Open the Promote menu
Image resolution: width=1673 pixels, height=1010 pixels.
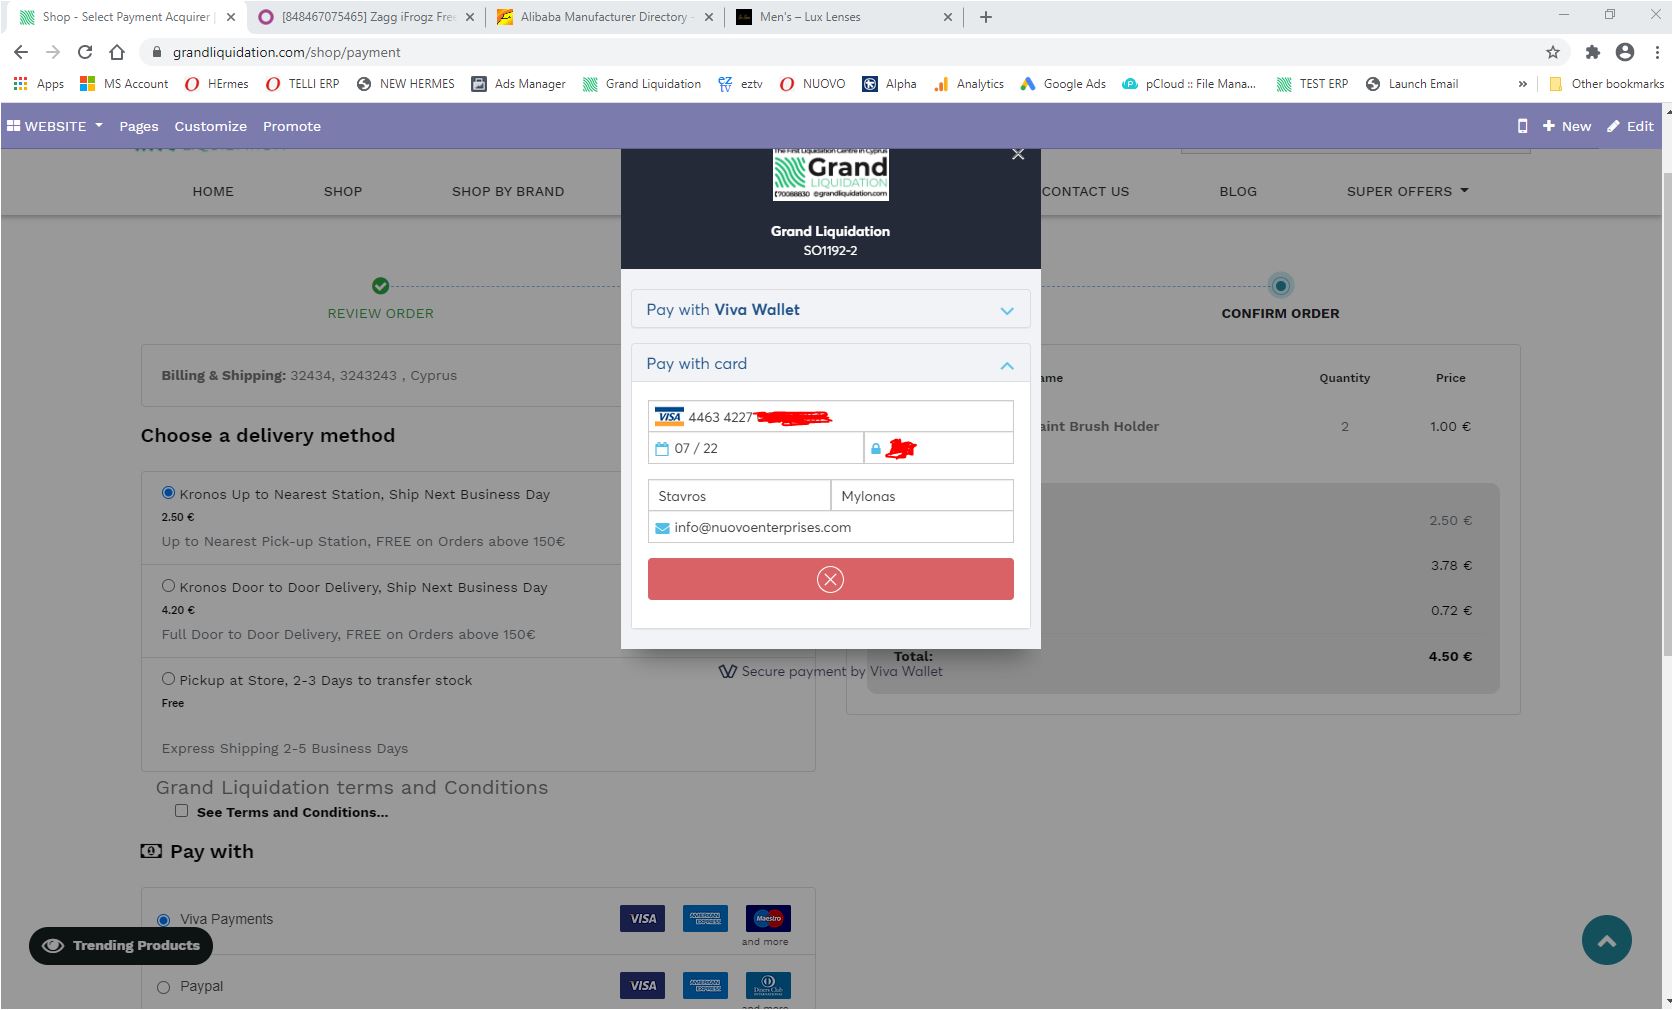pos(292,126)
